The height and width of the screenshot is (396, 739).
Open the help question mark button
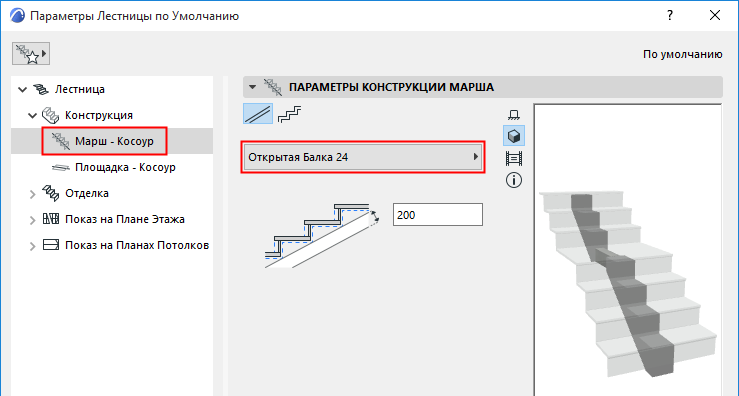(x=670, y=16)
